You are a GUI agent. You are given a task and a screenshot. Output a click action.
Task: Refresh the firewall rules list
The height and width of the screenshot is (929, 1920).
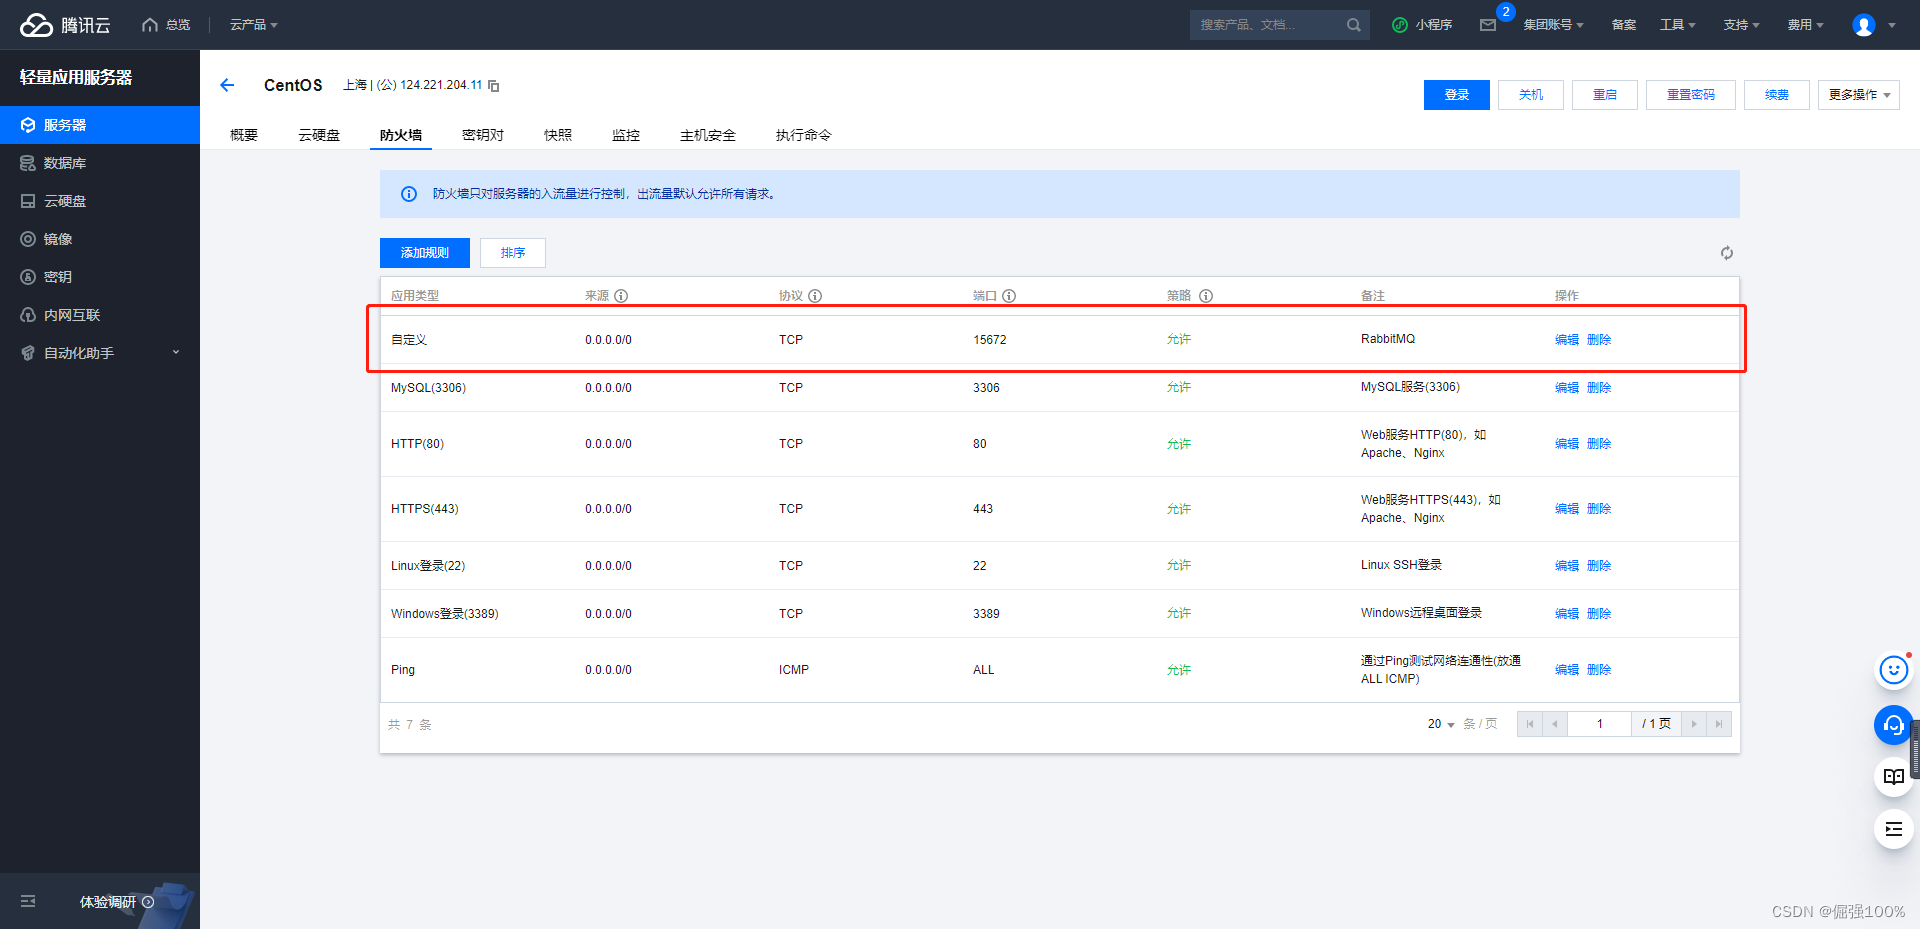tap(1726, 253)
